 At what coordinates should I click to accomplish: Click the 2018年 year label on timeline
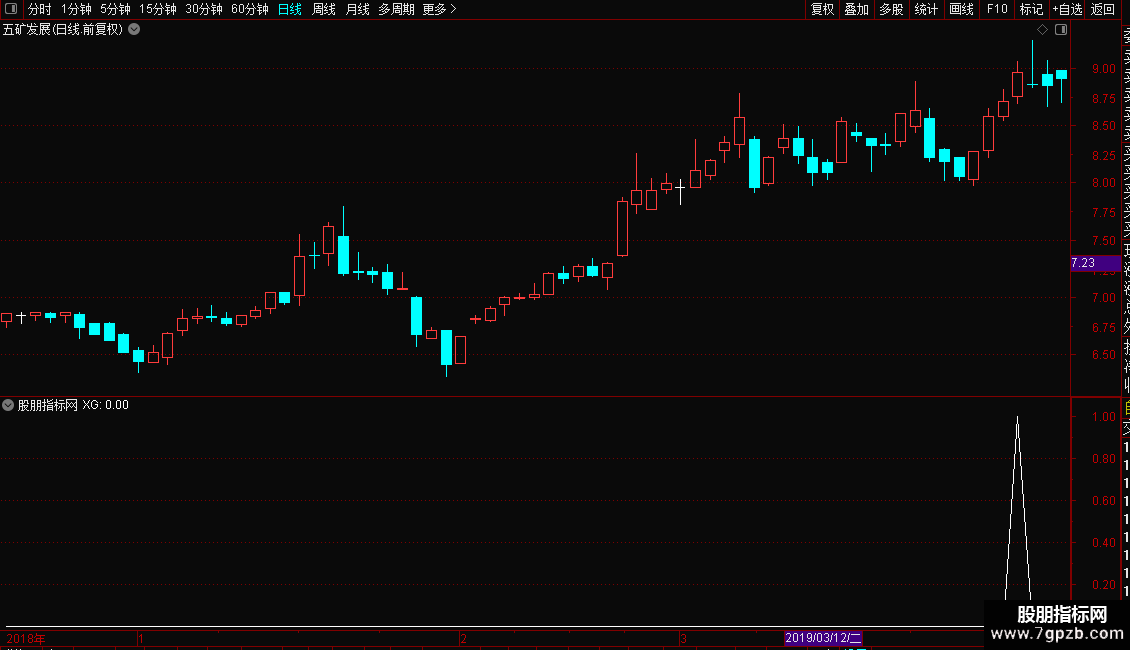[26, 639]
